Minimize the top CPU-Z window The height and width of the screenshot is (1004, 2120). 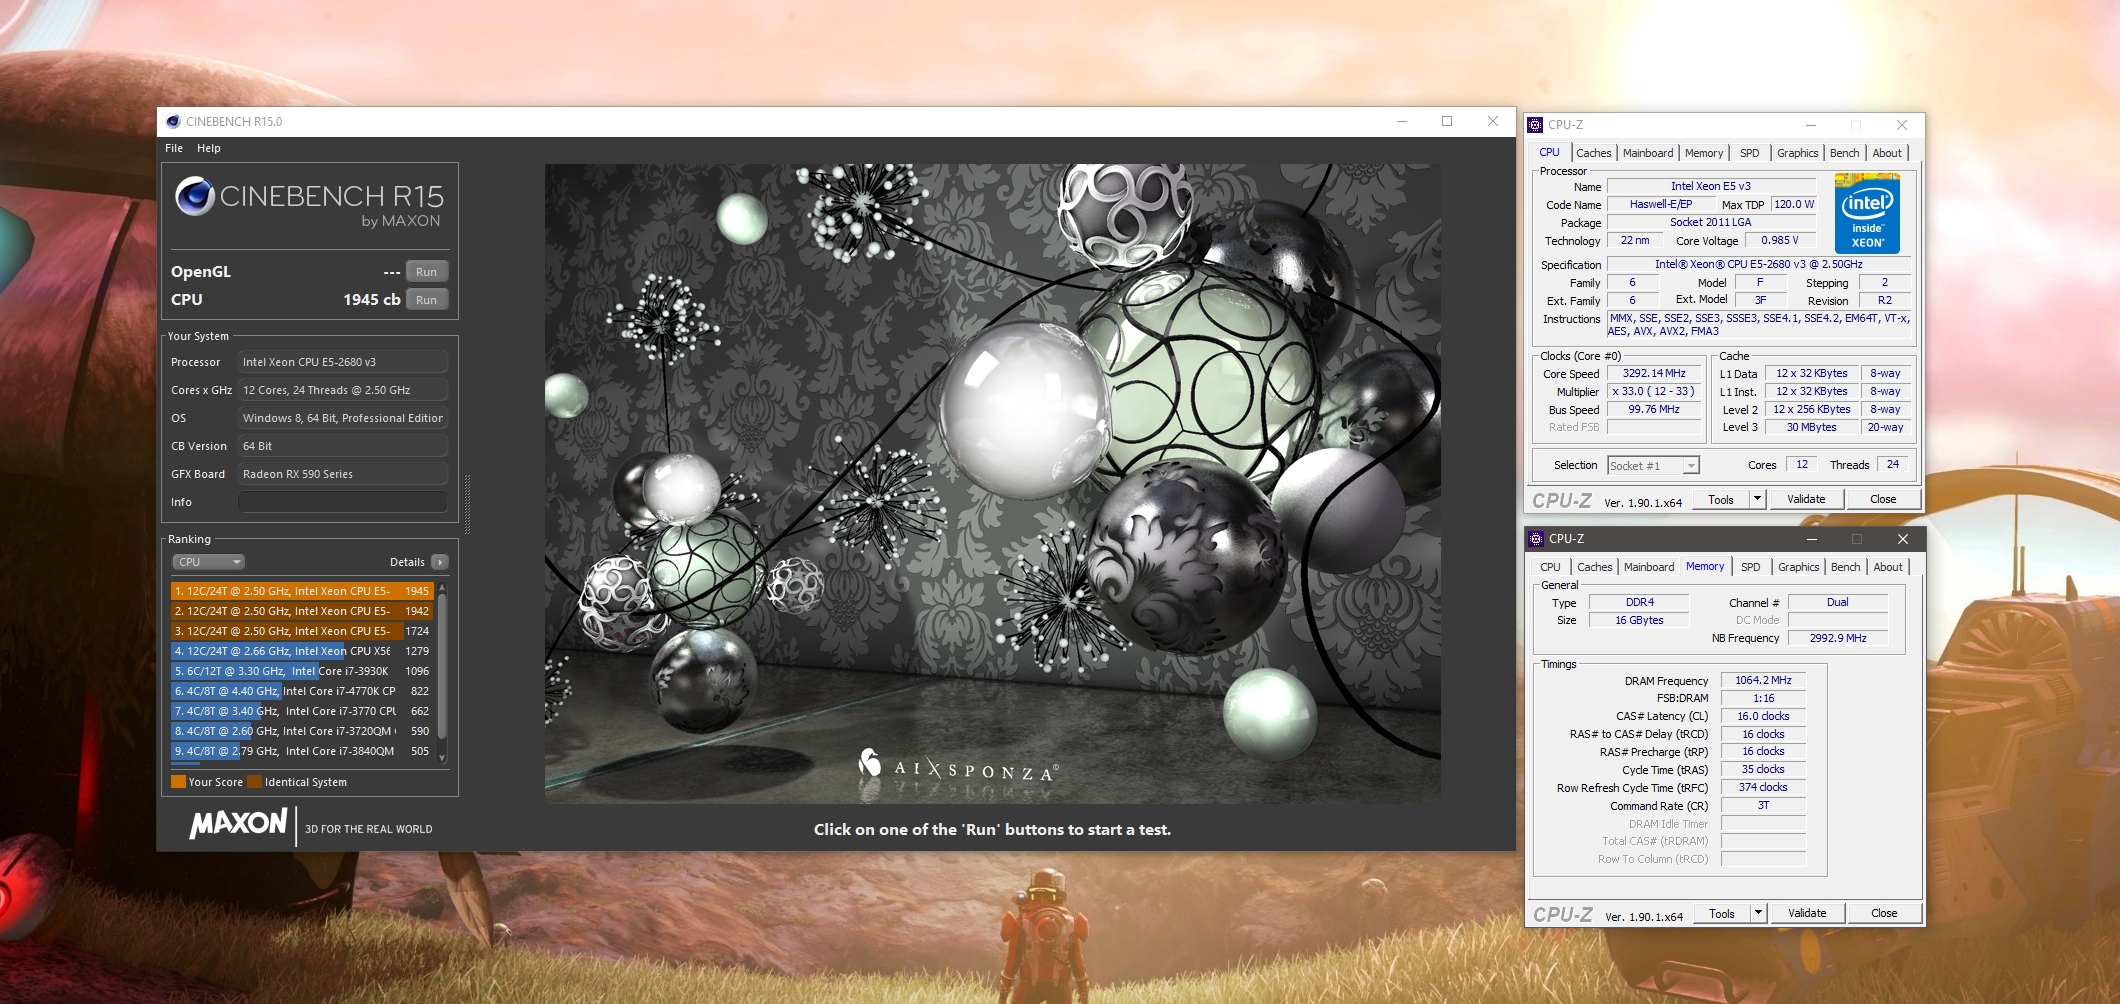click(x=1810, y=125)
